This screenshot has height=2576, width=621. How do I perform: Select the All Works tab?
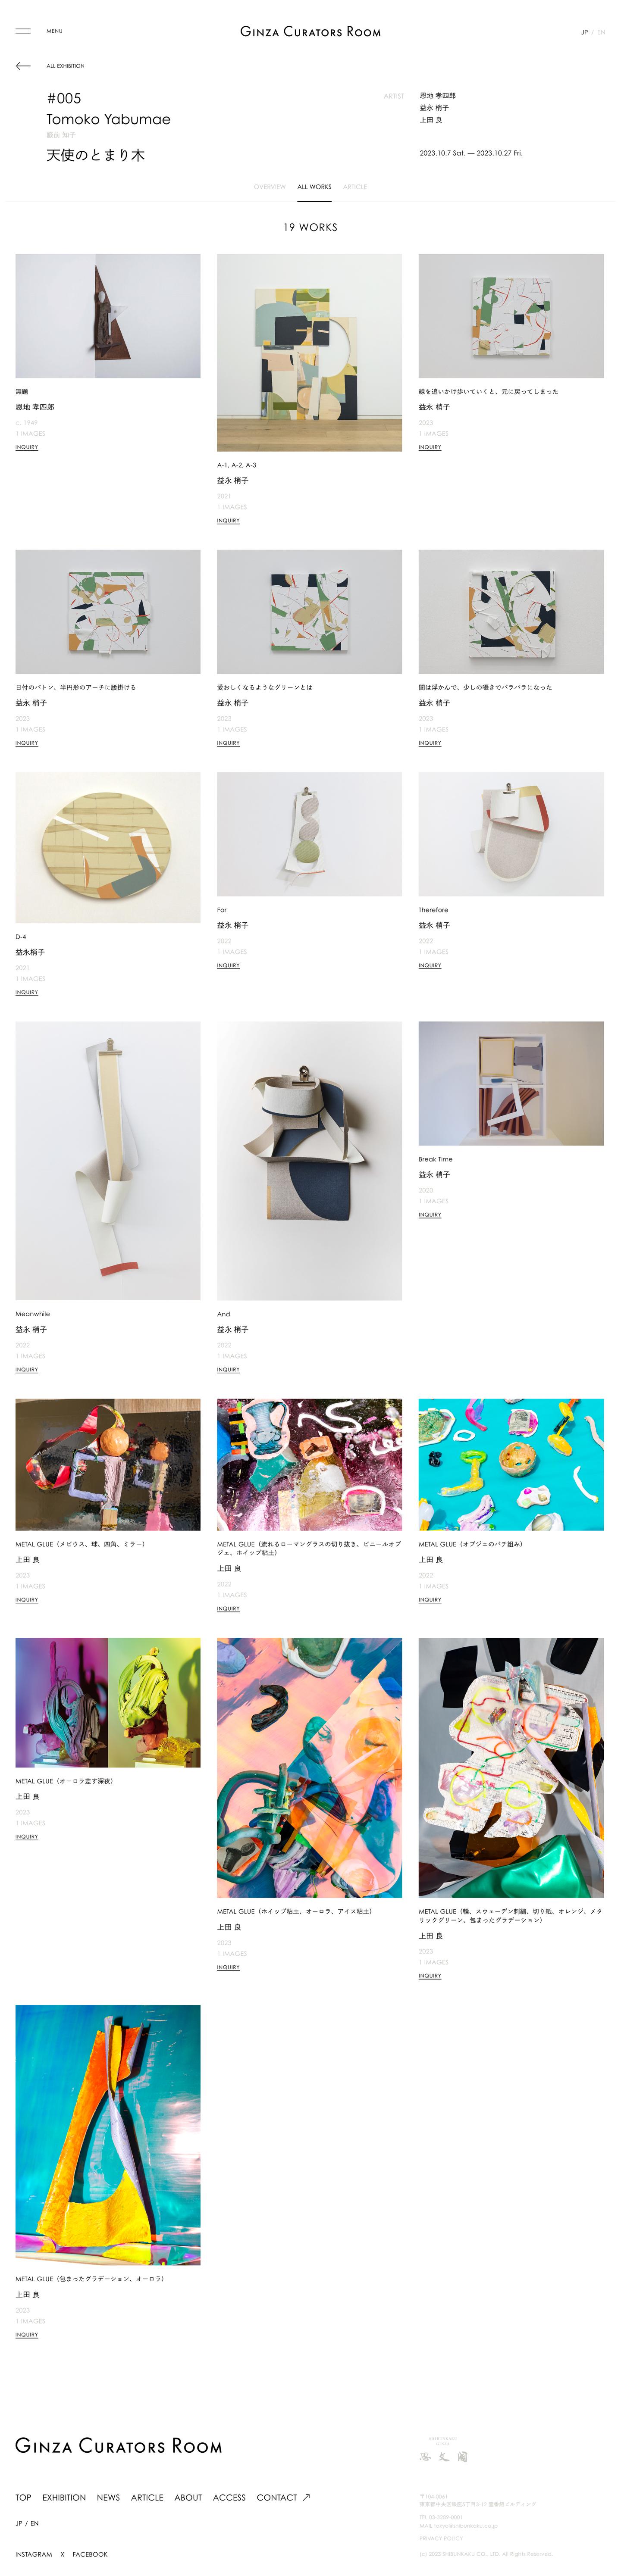[314, 187]
